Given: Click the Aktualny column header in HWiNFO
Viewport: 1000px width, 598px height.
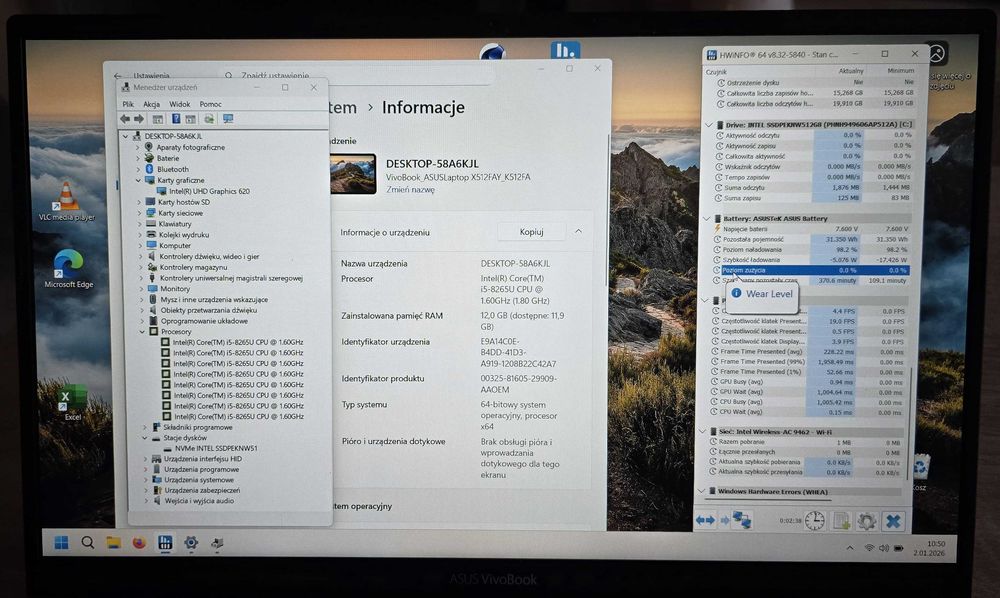Looking at the screenshot, I should pos(851,71).
